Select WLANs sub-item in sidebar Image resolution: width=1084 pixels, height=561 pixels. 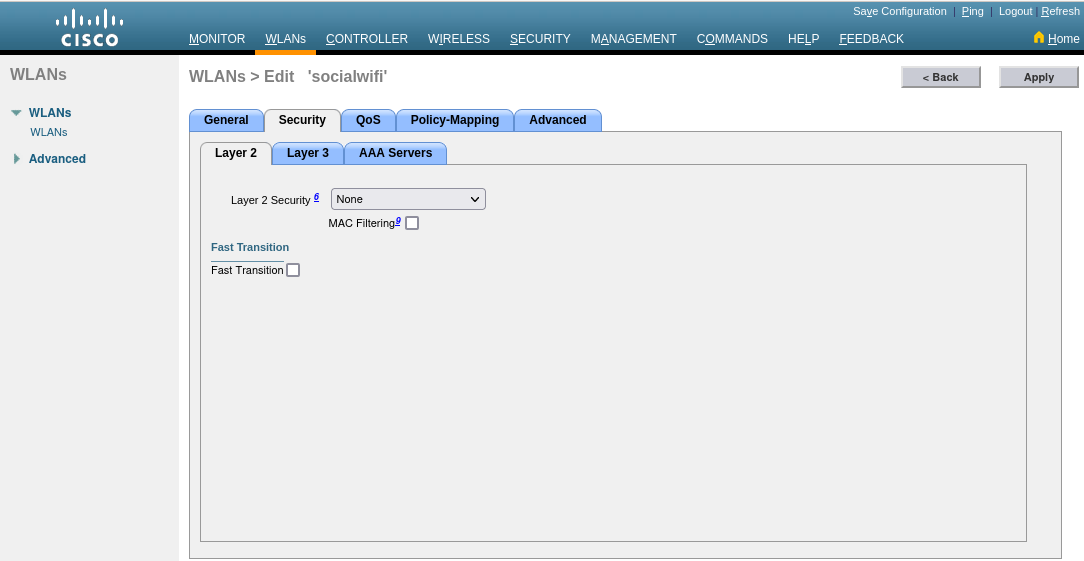[x=49, y=132]
